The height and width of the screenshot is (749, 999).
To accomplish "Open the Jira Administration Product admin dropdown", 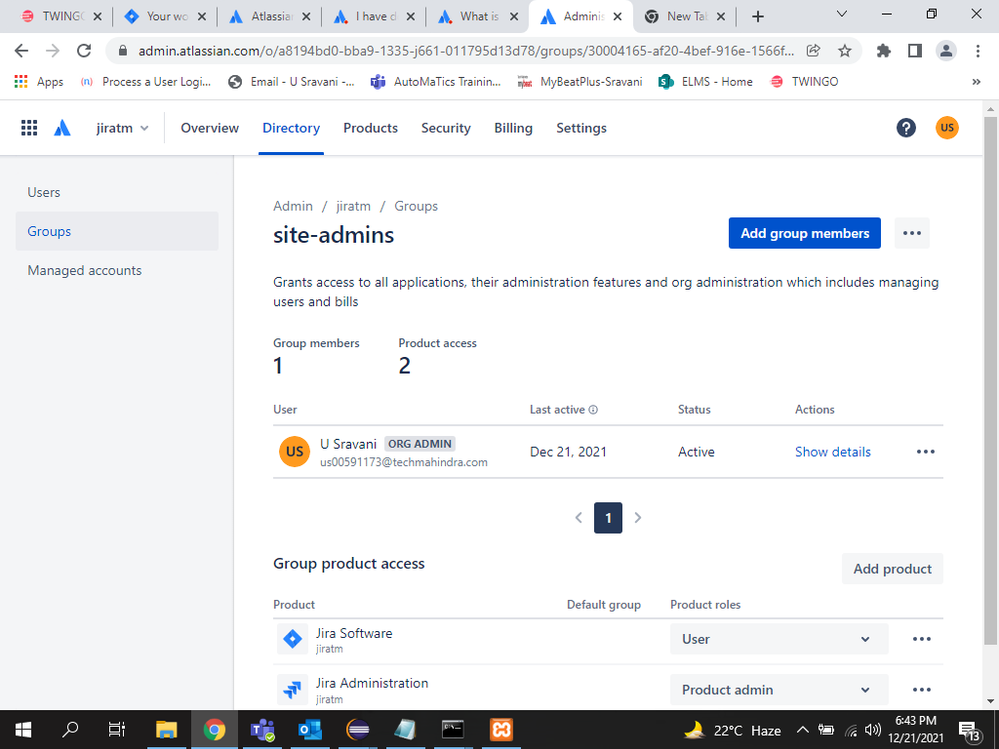I will [779, 690].
